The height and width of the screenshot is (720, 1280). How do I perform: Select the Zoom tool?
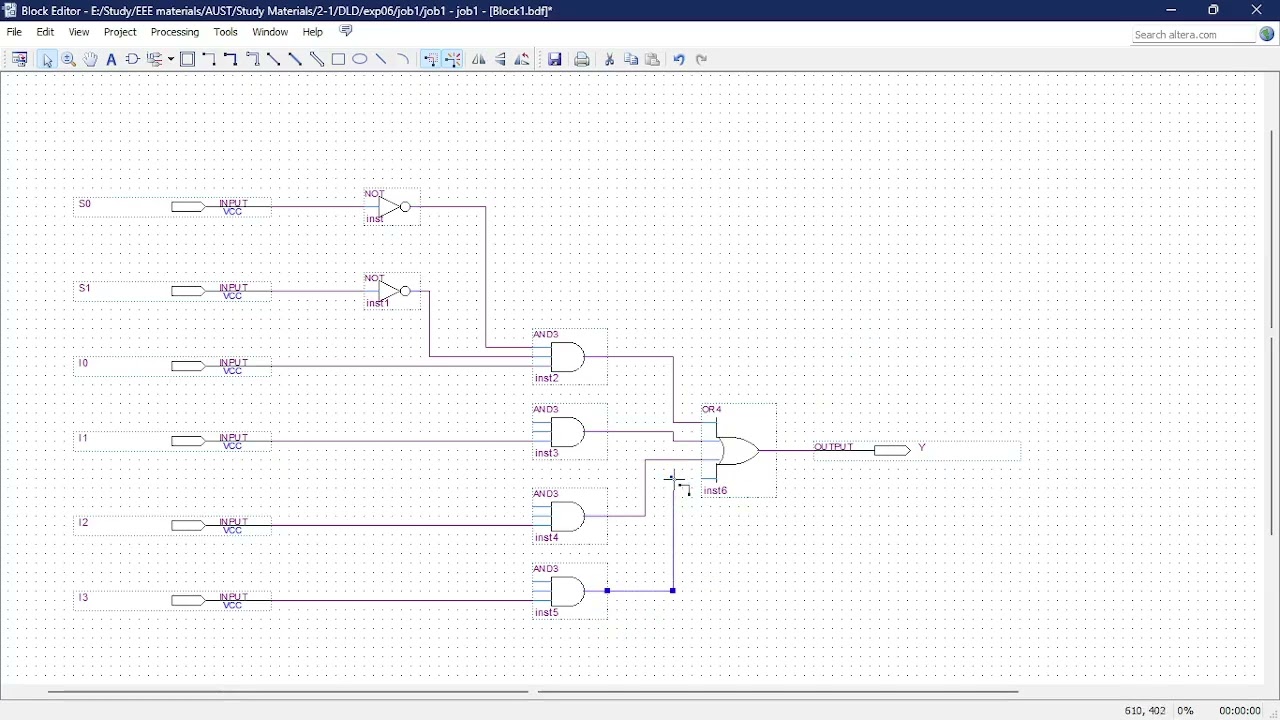[x=69, y=59]
